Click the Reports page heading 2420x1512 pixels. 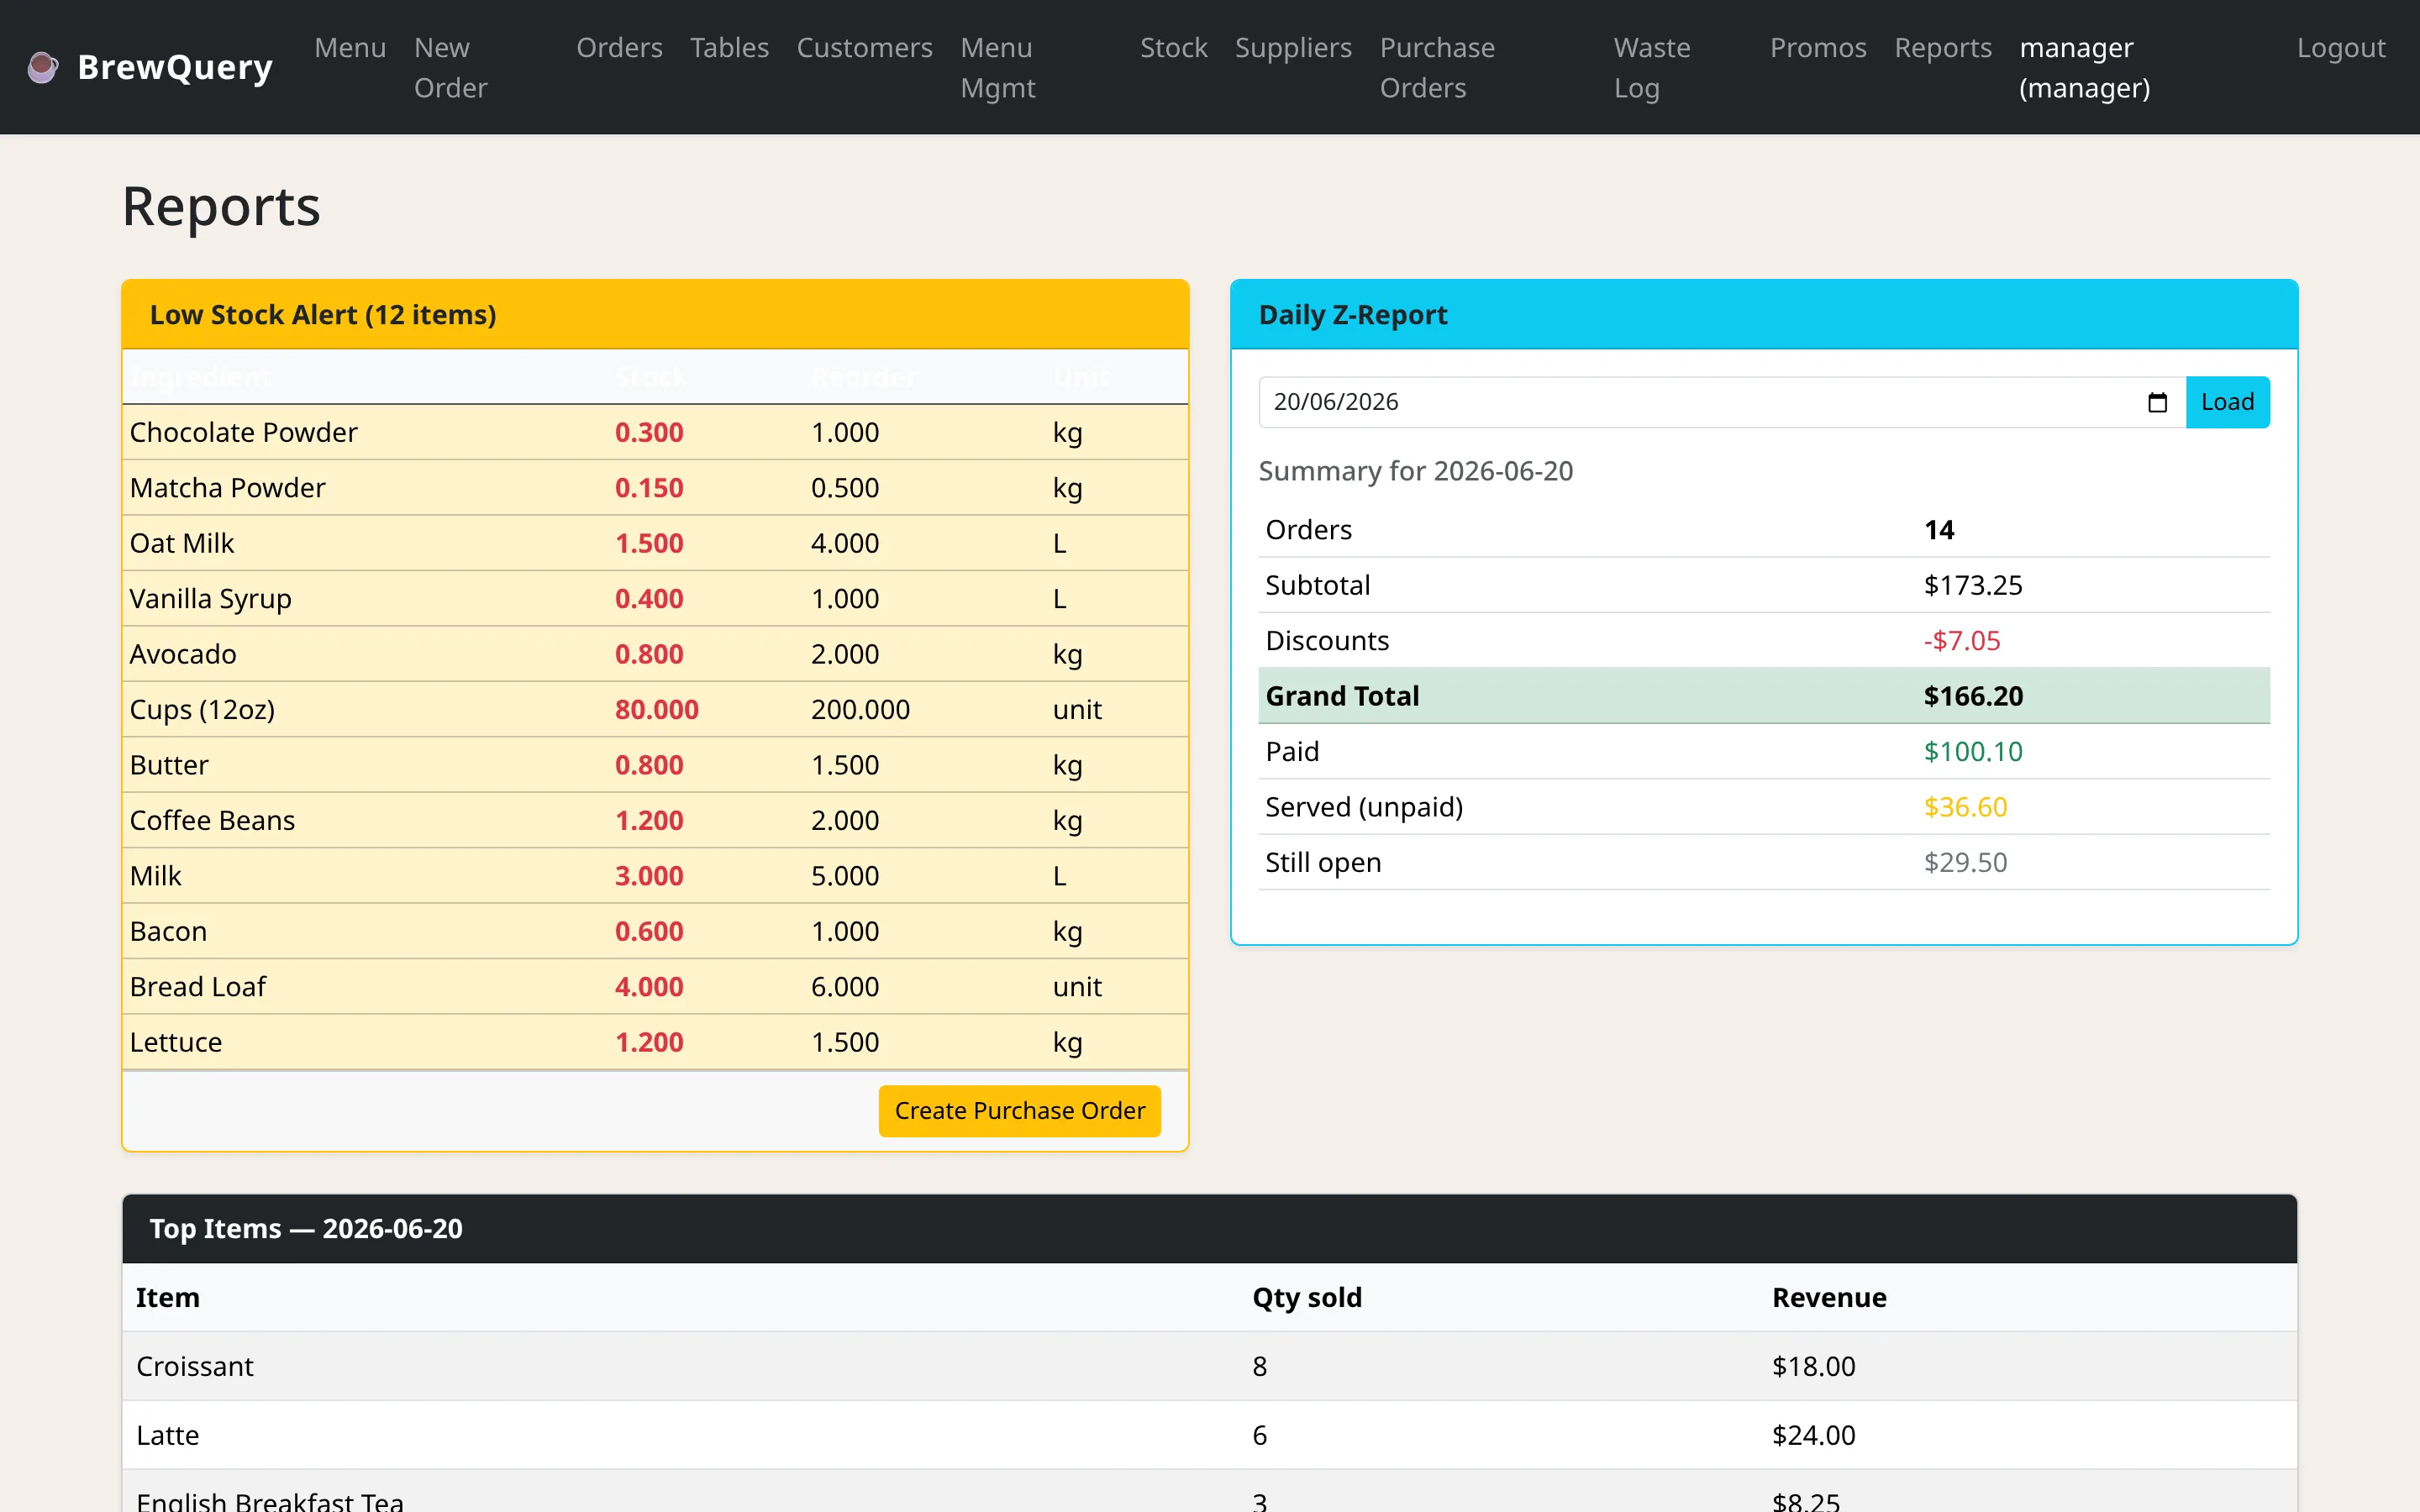221,206
